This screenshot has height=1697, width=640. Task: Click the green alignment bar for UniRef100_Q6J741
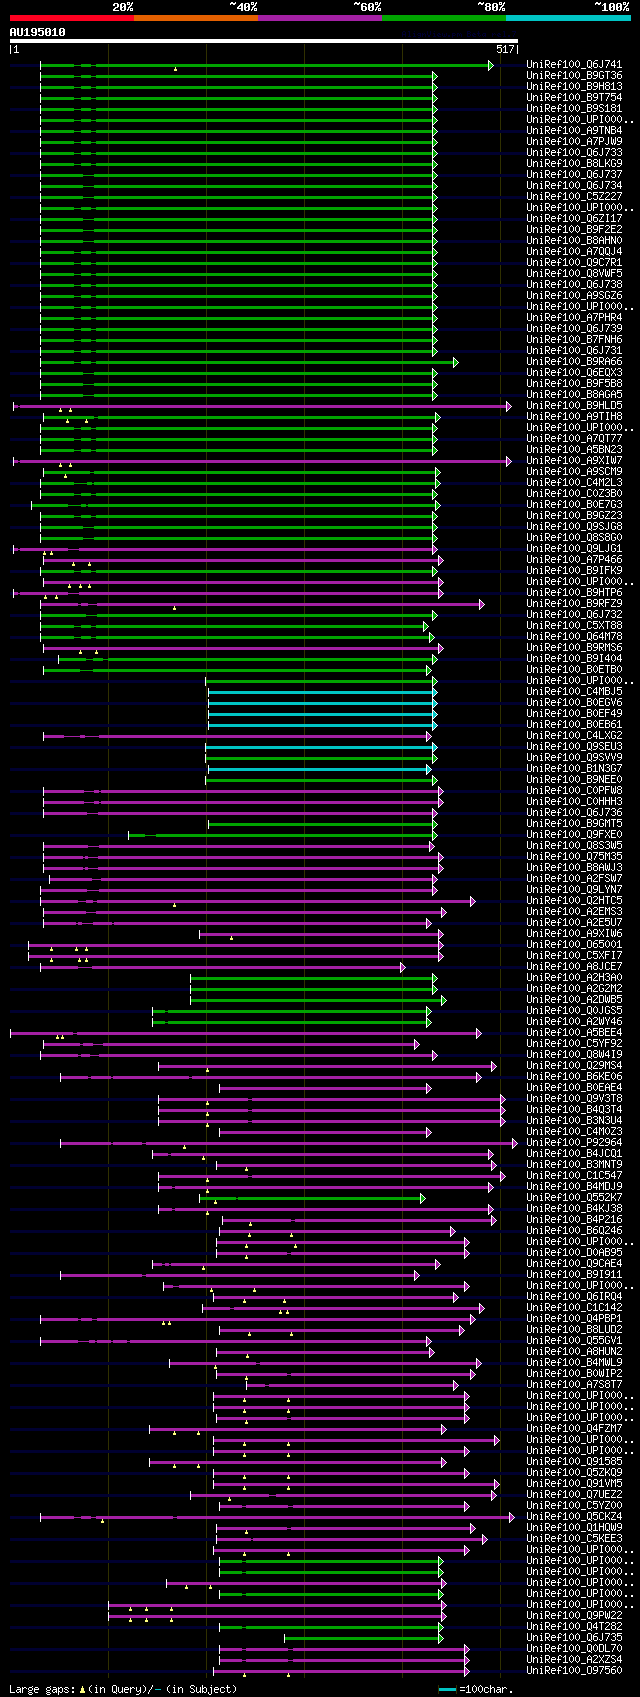click(x=266, y=65)
